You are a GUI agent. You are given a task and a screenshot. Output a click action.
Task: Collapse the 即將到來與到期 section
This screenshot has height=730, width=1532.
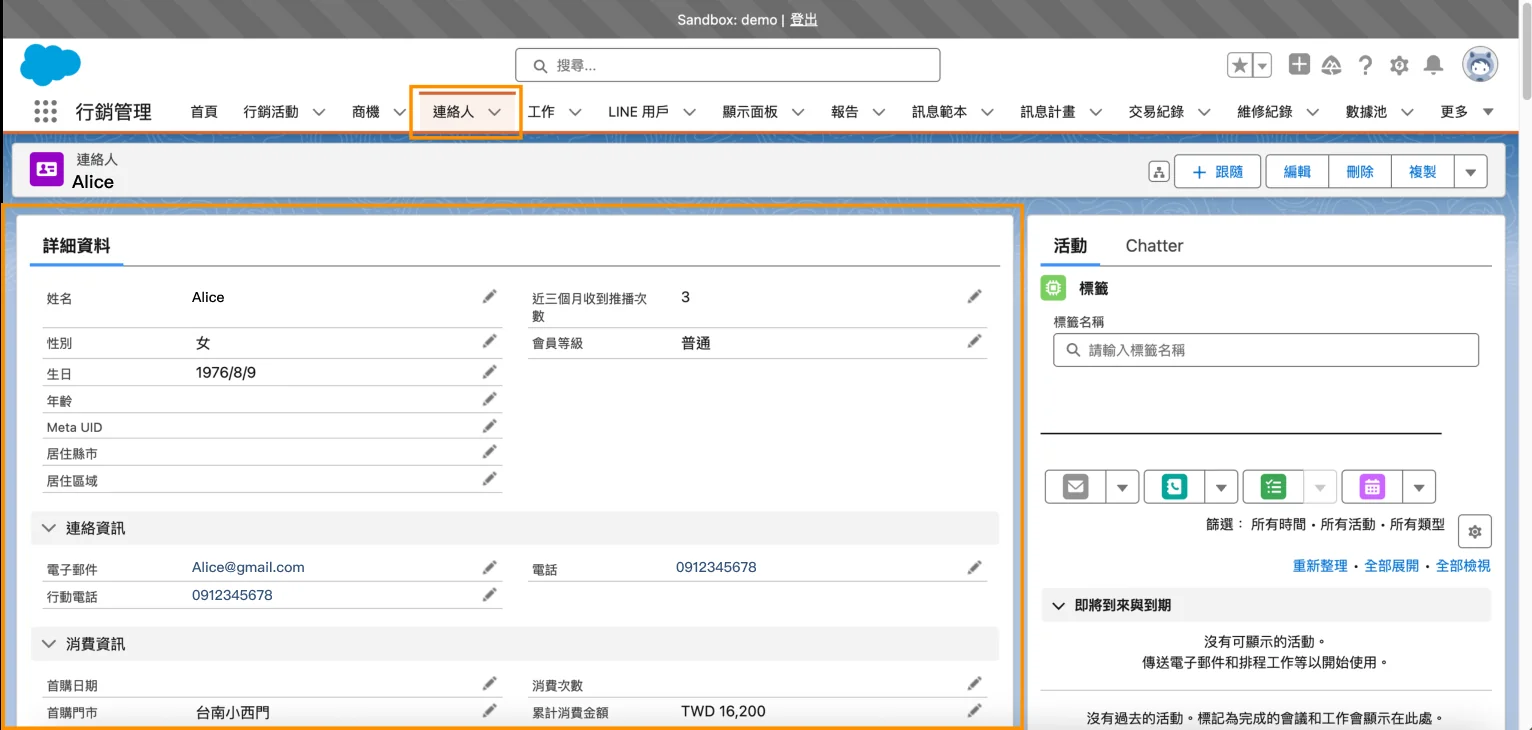[x=1058, y=605]
